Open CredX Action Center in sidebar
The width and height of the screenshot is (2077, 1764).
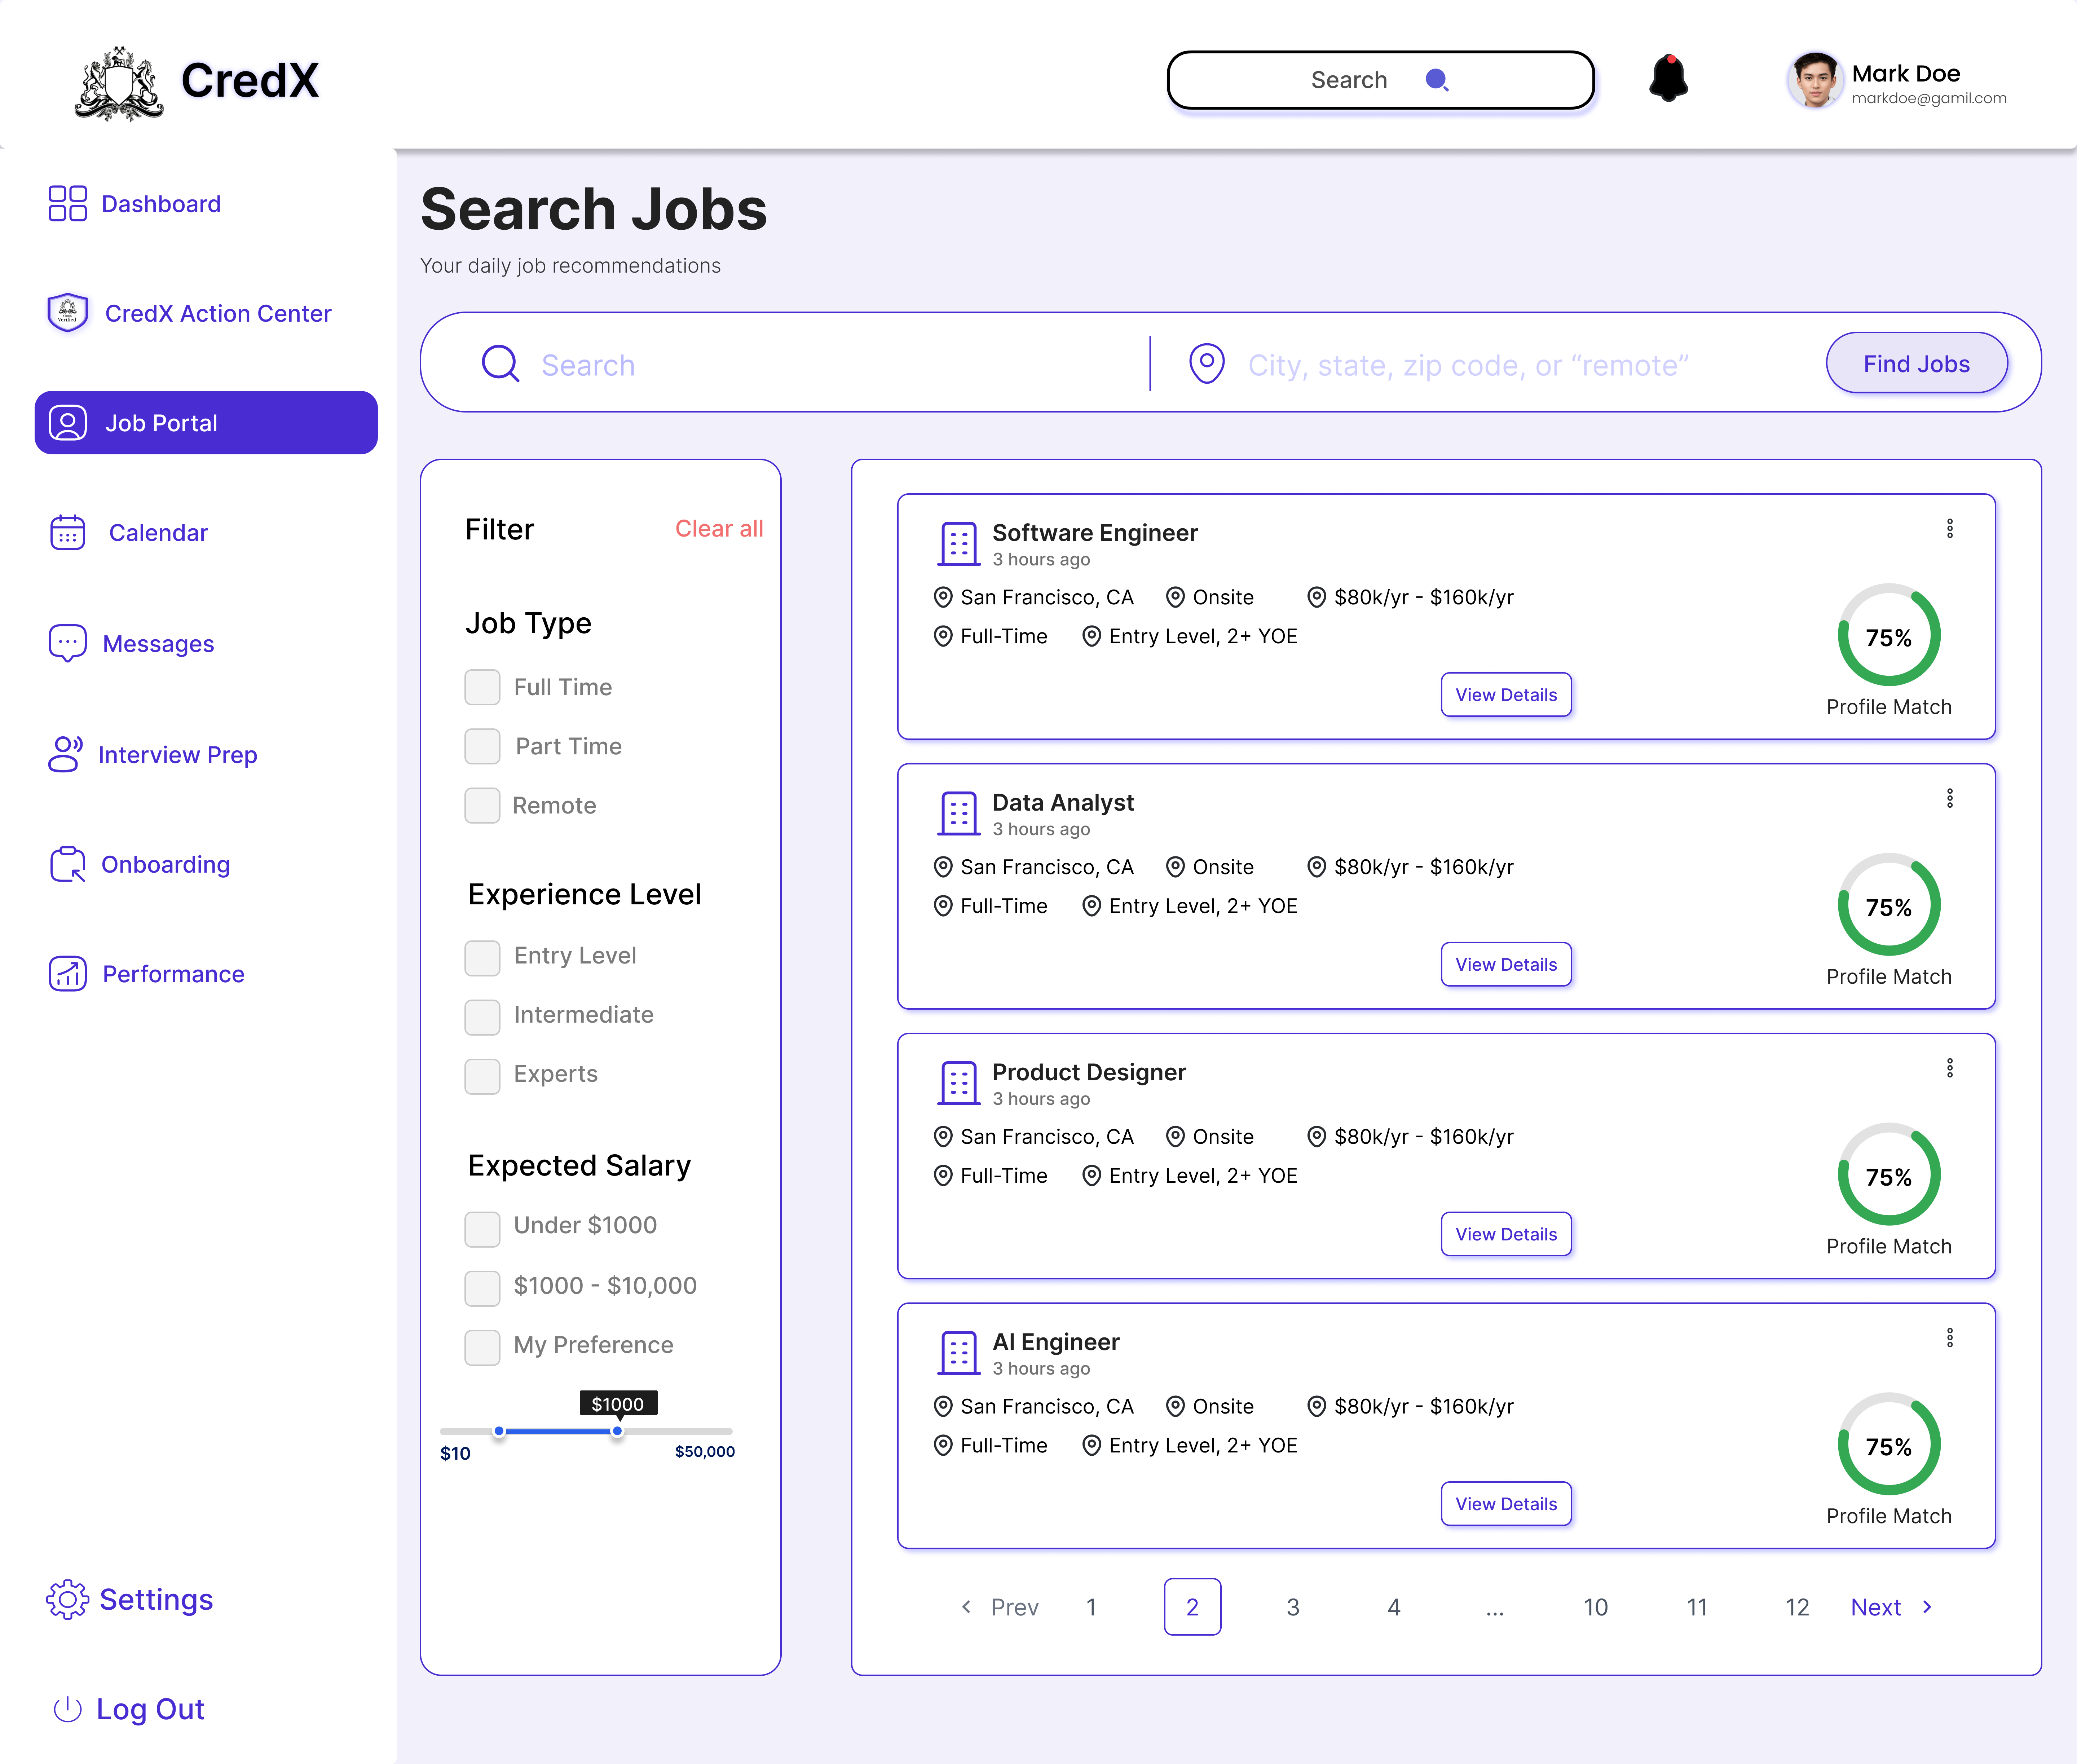(190, 313)
